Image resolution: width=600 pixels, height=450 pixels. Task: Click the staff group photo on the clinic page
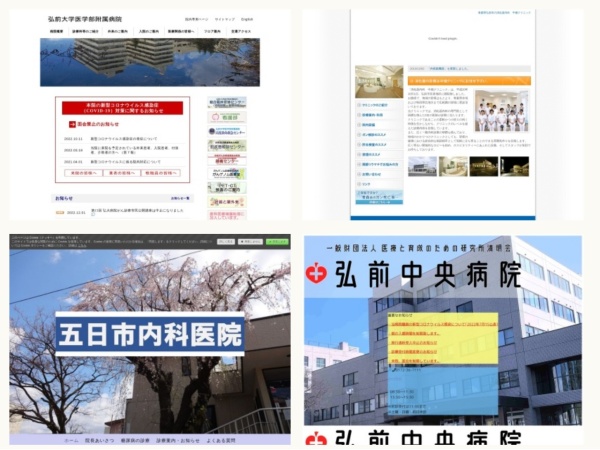(x=502, y=111)
